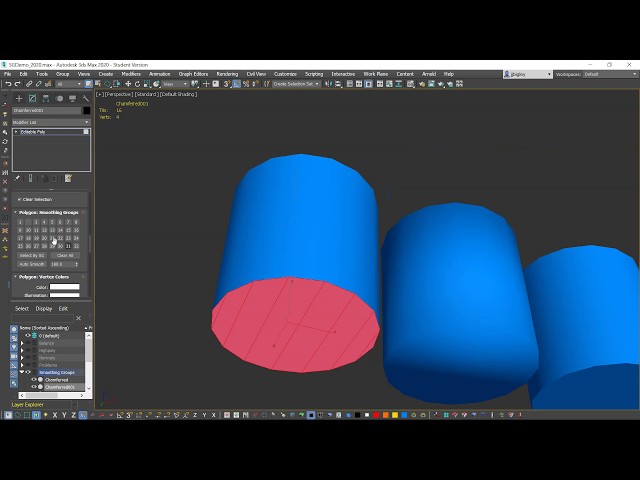Open the Graph Editors menu
This screenshot has width=640, height=480.
click(x=193, y=74)
